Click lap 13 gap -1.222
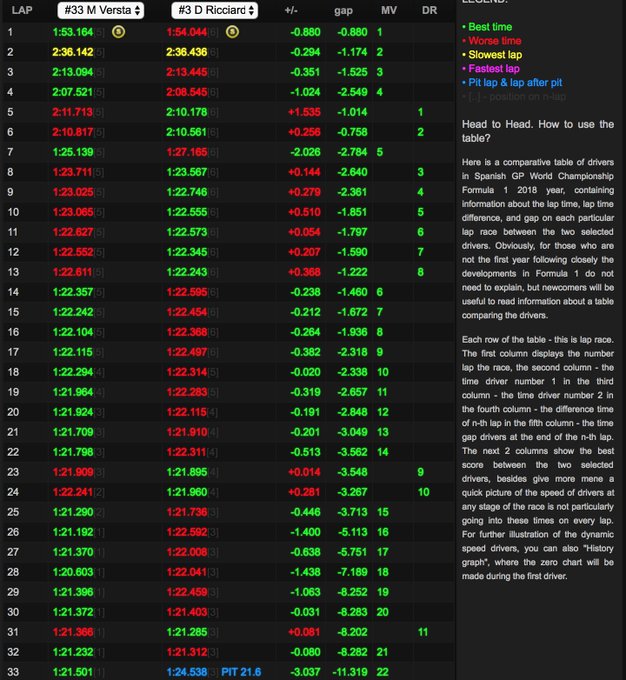This screenshot has width=626, height=680. 352,272
